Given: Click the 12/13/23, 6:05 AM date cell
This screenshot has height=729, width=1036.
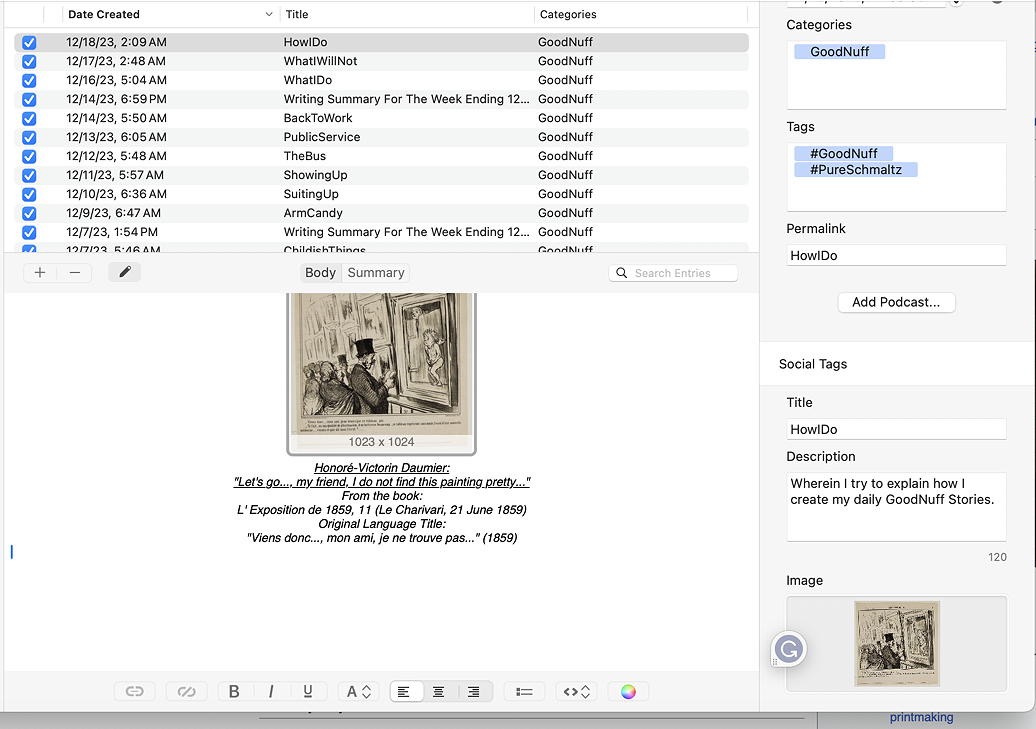Looking at the screenshot, I should pyautogui.click(x=116, y=137).
